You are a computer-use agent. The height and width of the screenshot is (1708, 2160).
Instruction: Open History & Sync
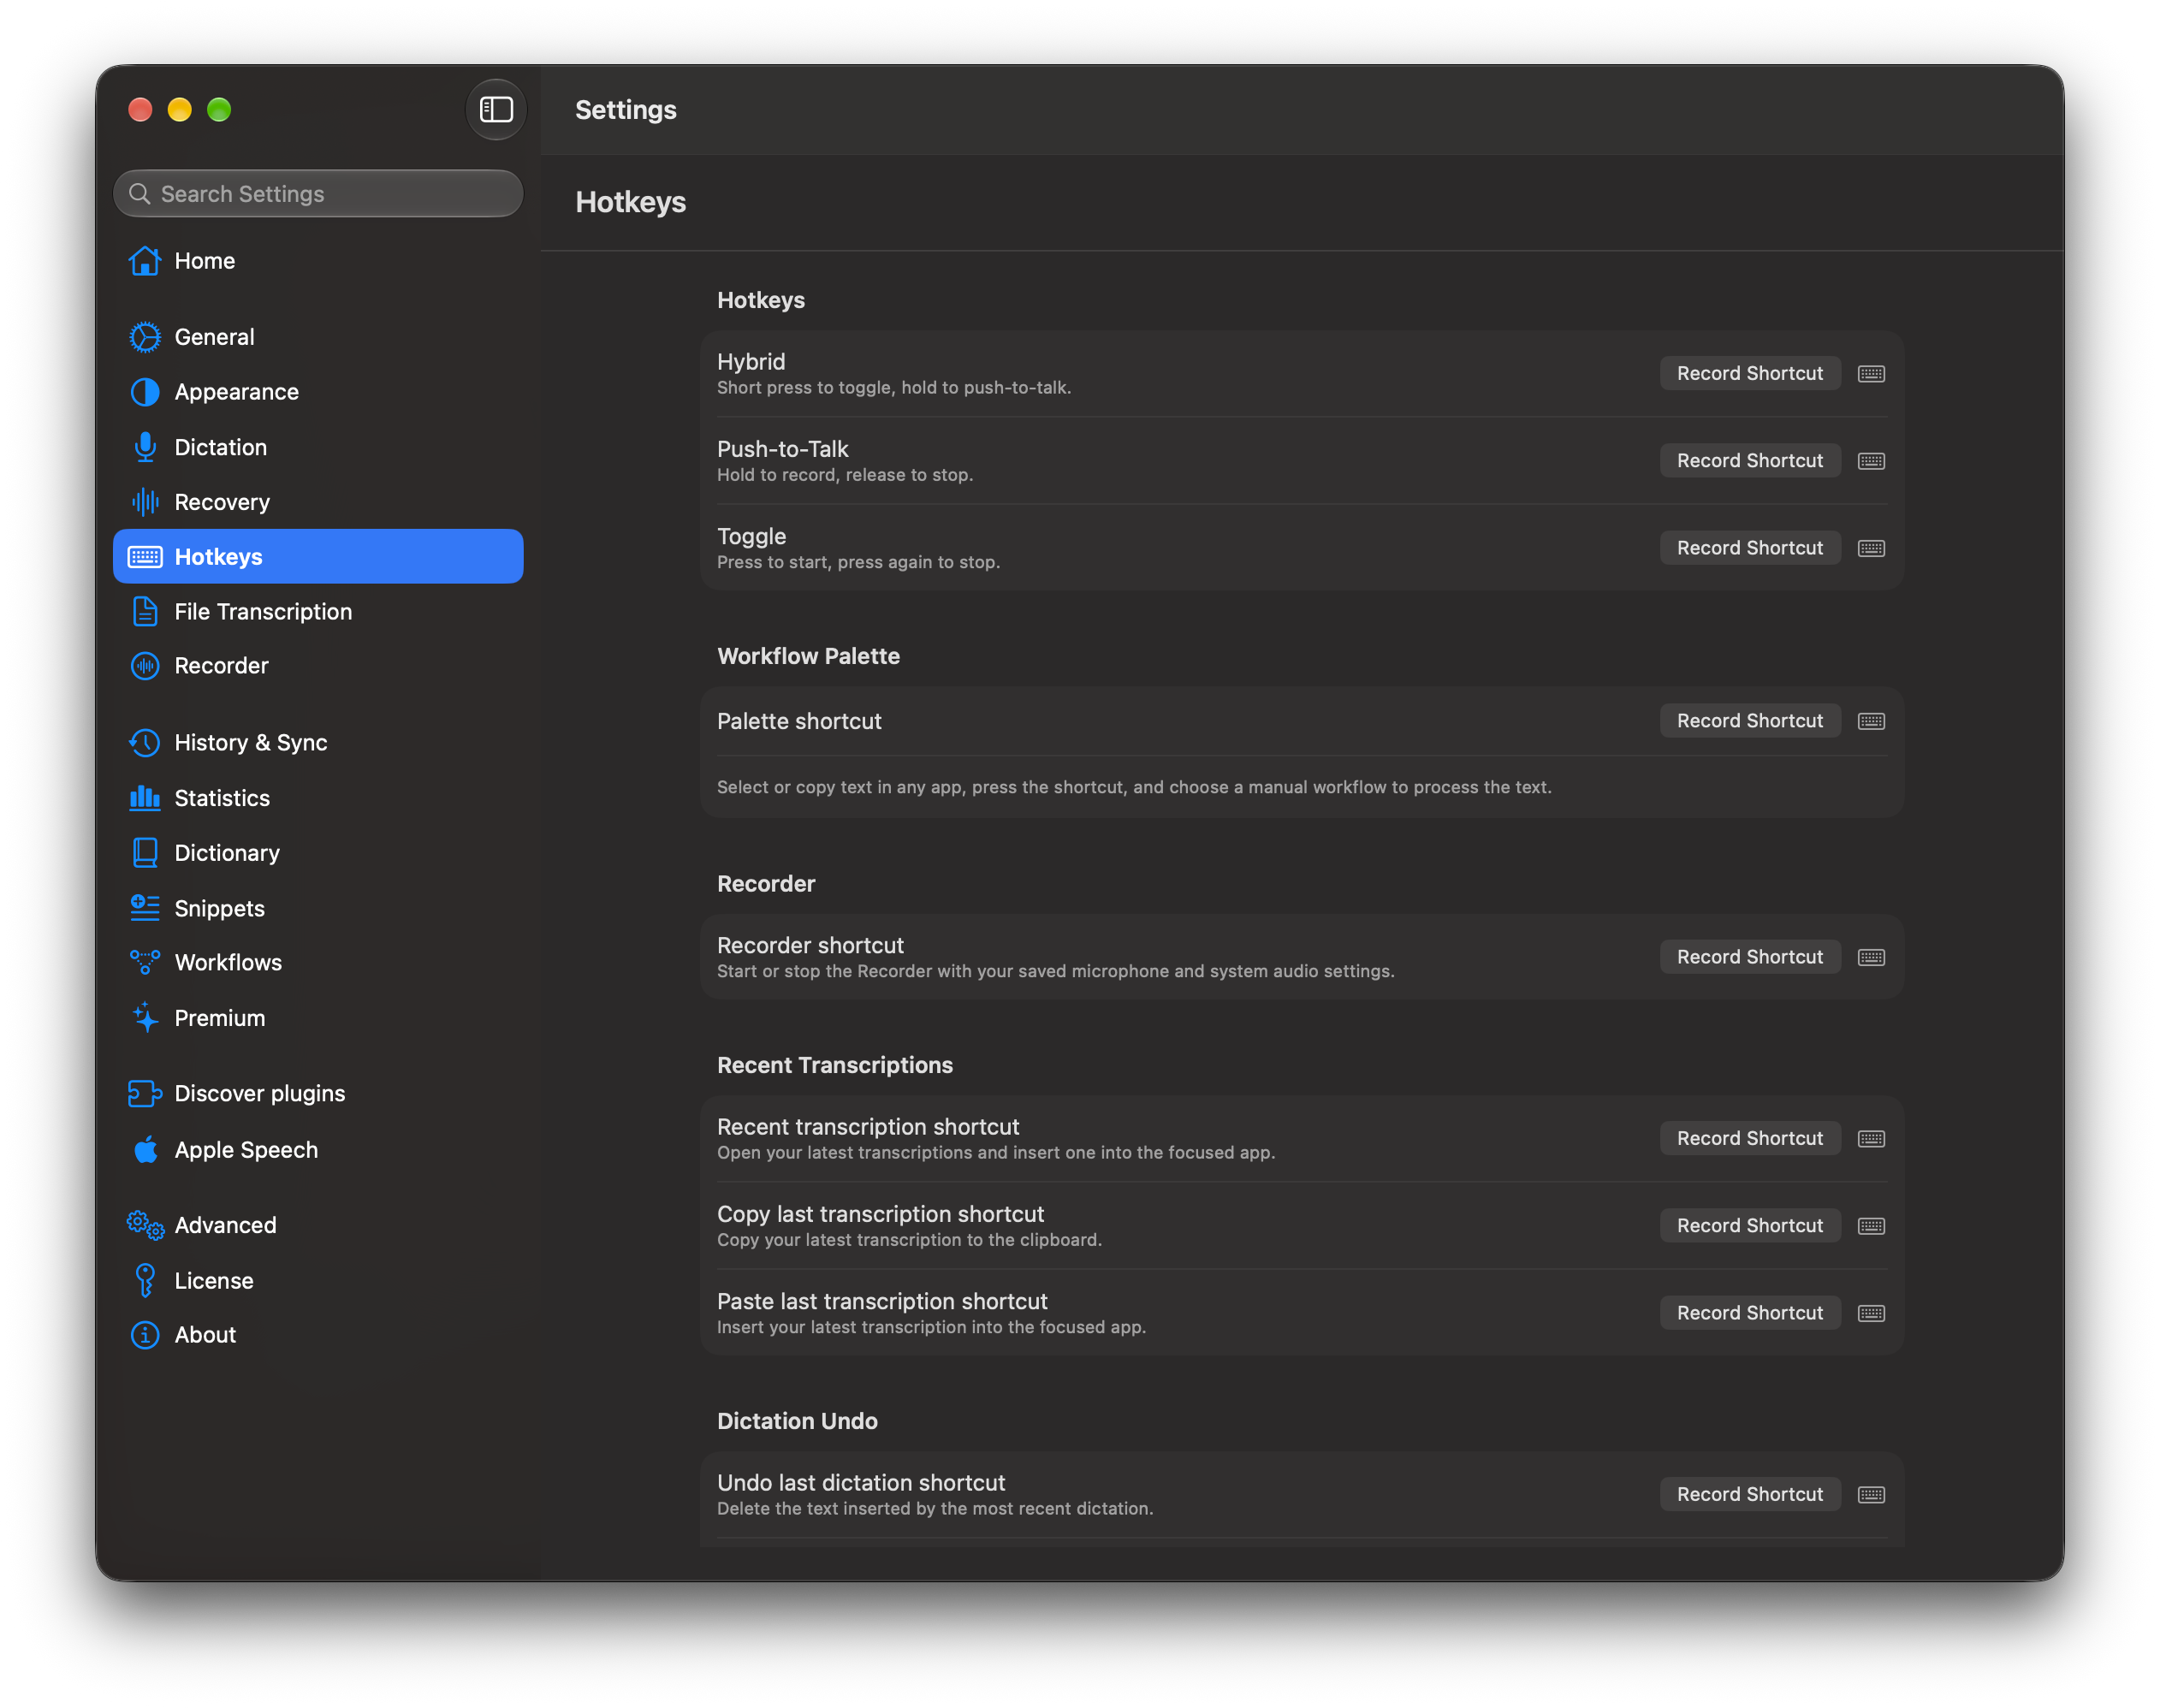pos(318,742)
